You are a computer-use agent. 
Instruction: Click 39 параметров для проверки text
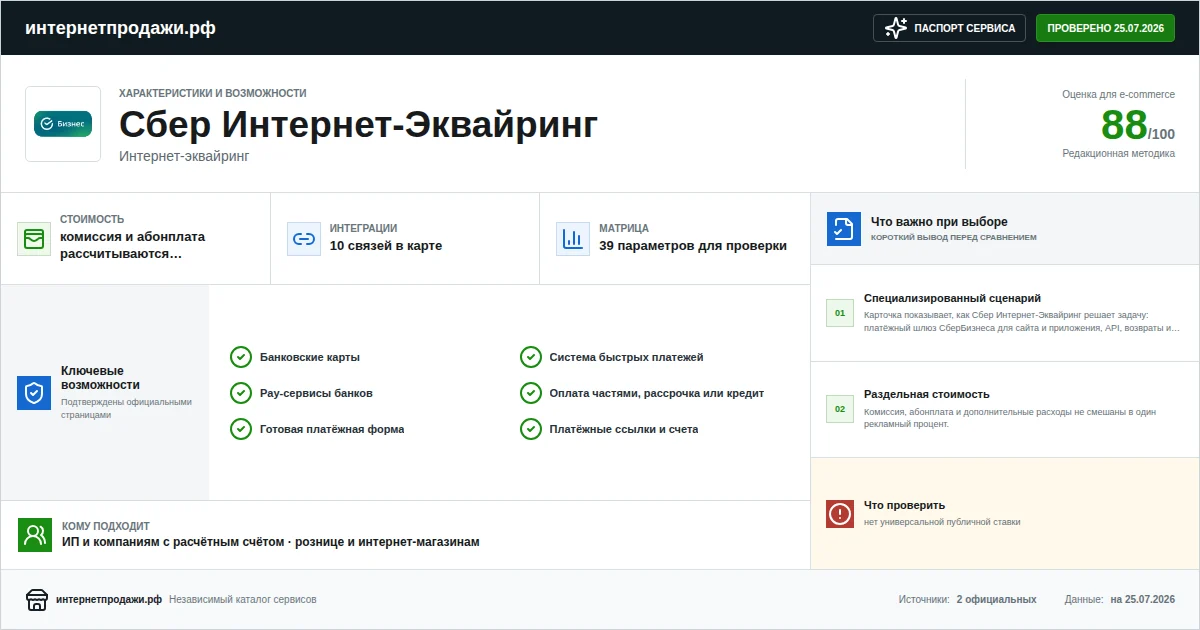point(693,246)
